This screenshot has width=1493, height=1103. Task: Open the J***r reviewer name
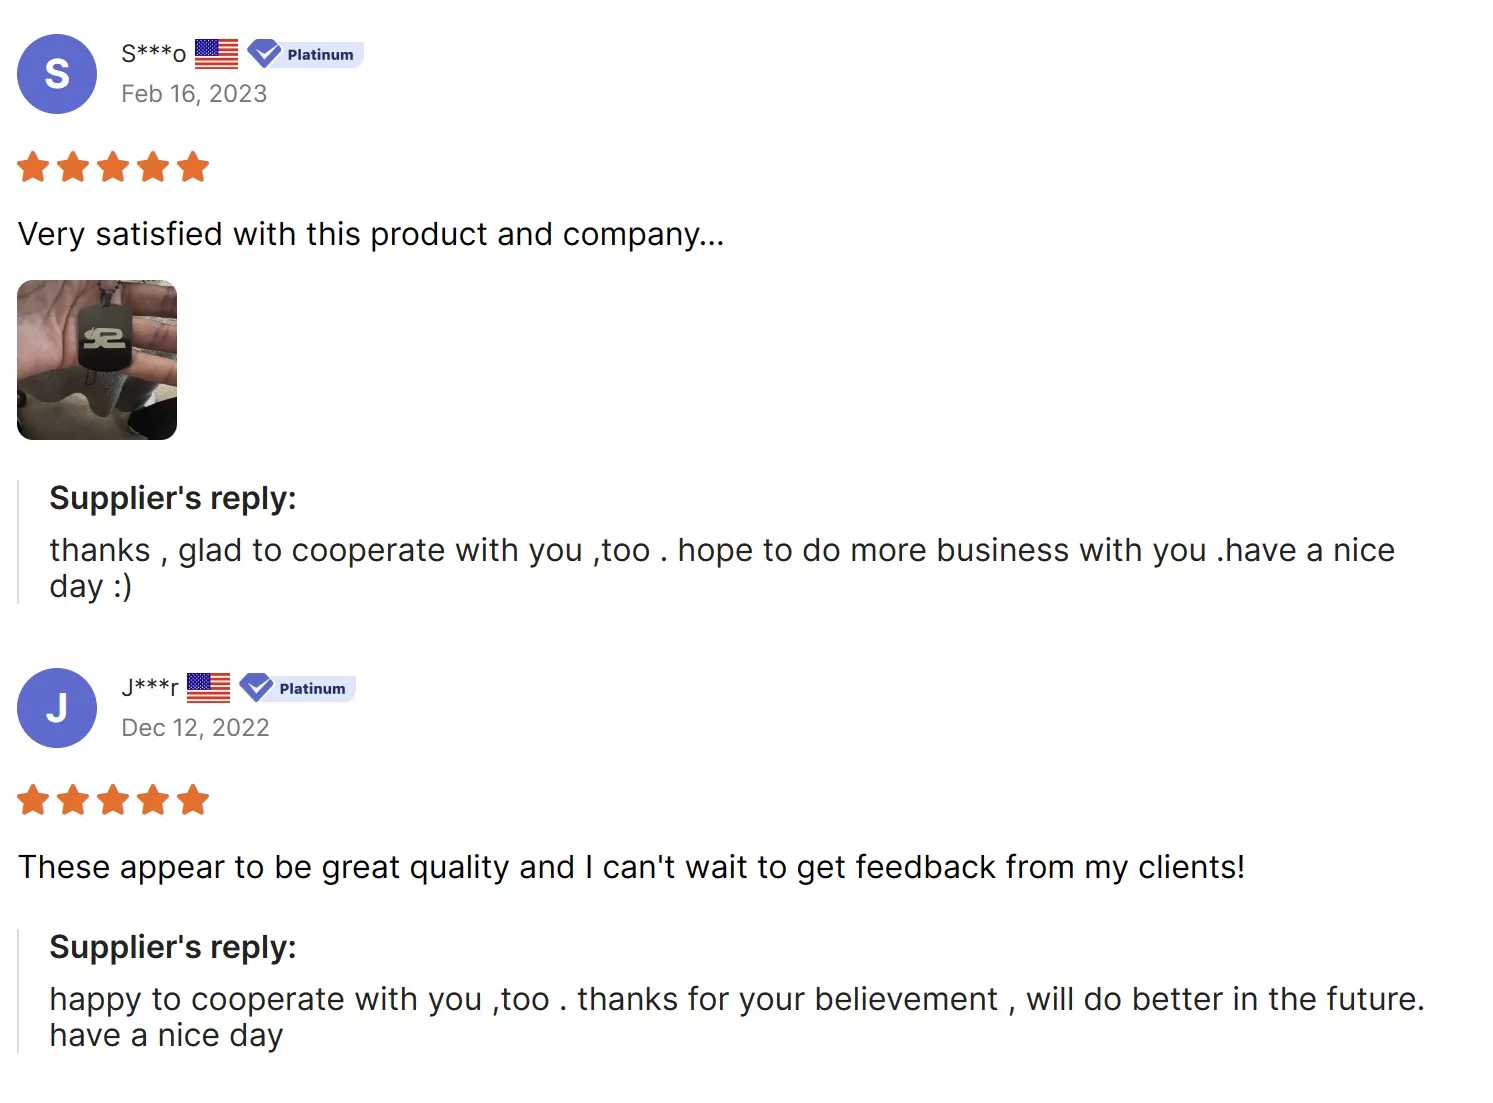click(x=149, y=687)
